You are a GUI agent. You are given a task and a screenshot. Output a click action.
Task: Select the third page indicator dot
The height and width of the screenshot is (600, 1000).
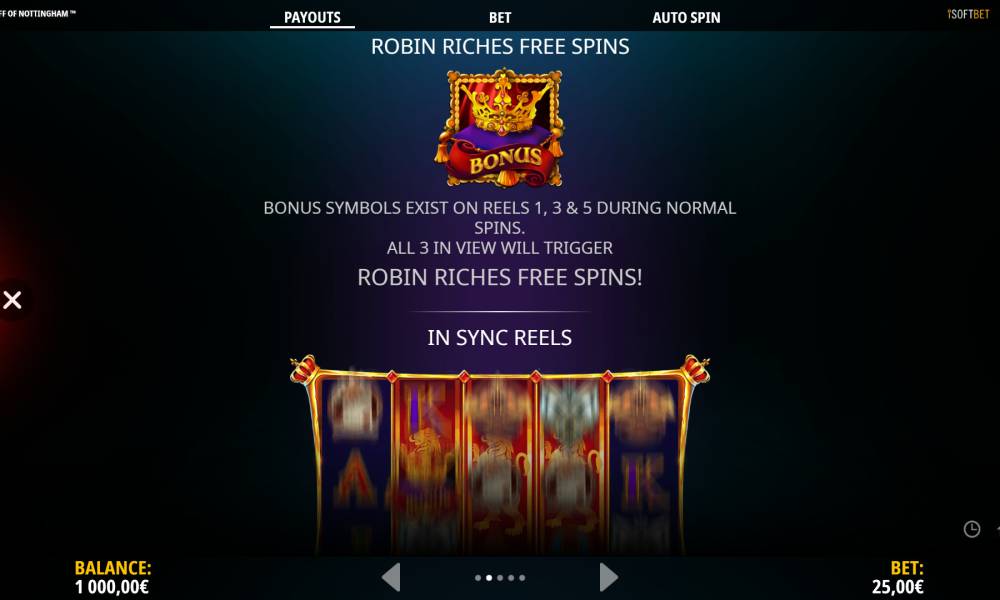[500, 578]
